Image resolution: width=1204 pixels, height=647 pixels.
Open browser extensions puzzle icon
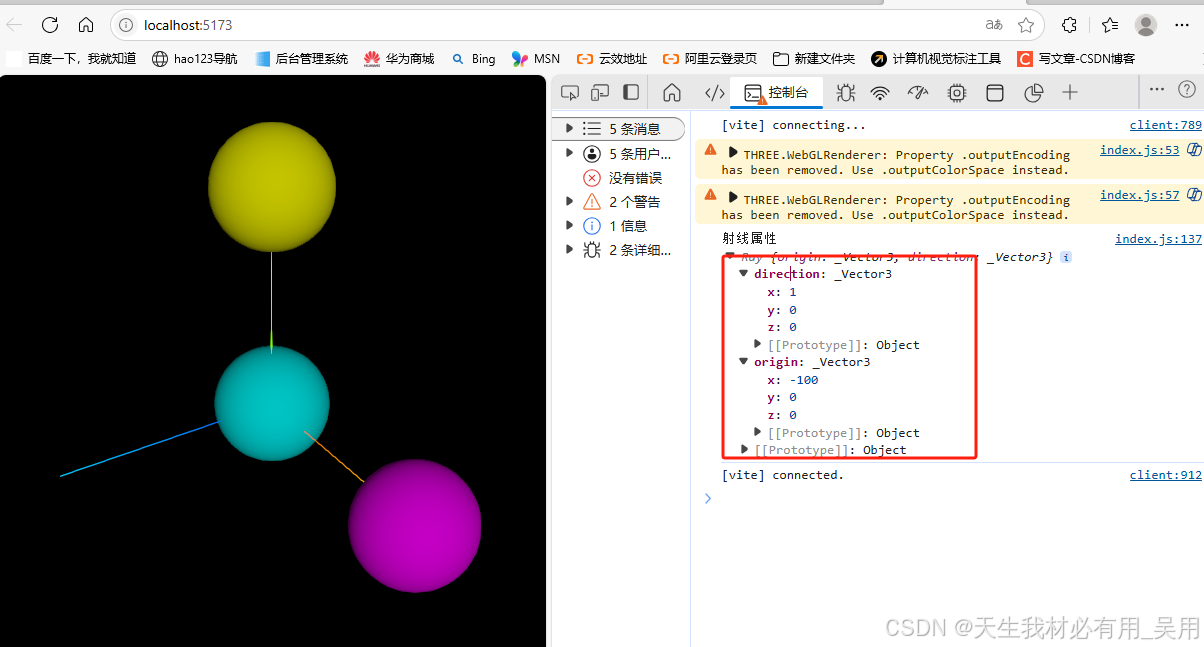1069,25
